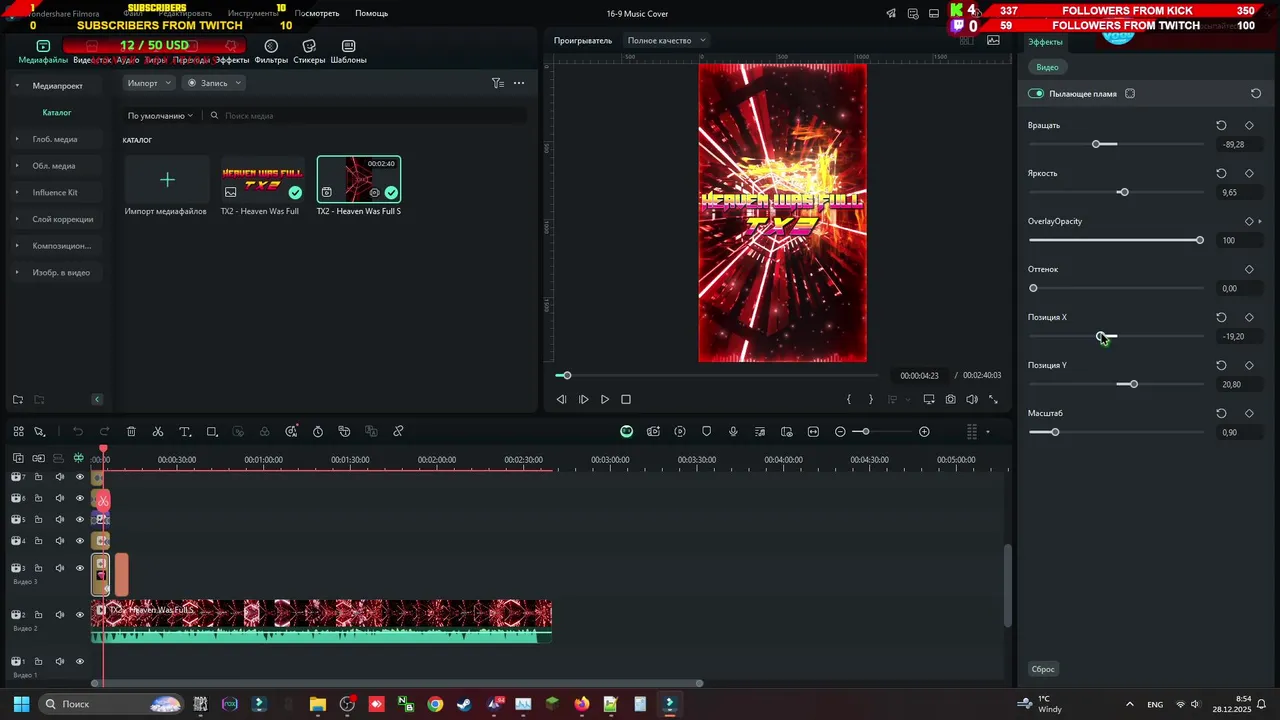Open the По умолчанию sorting dropdown

pos(160,115)
